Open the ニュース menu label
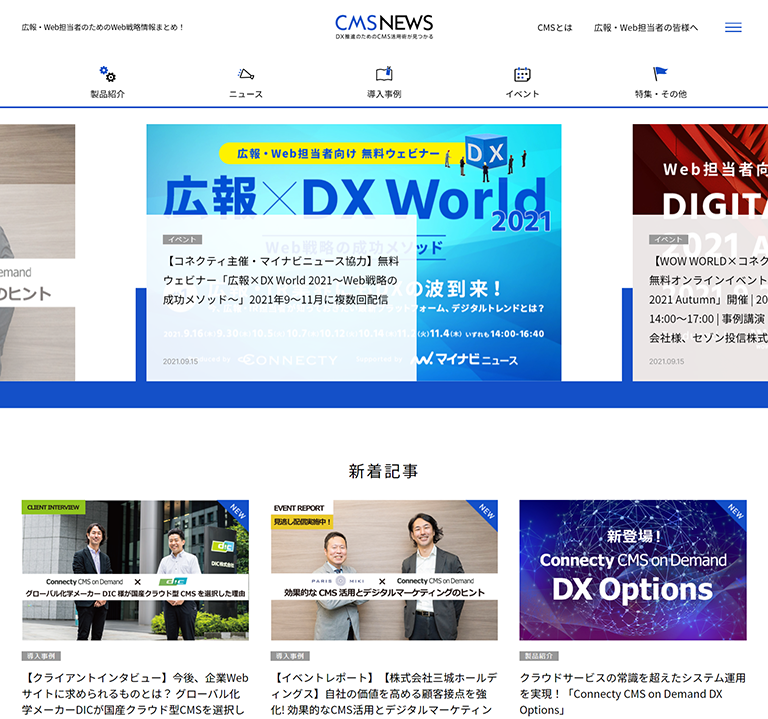This screenshot has height=719, width=768. point(246,94)
